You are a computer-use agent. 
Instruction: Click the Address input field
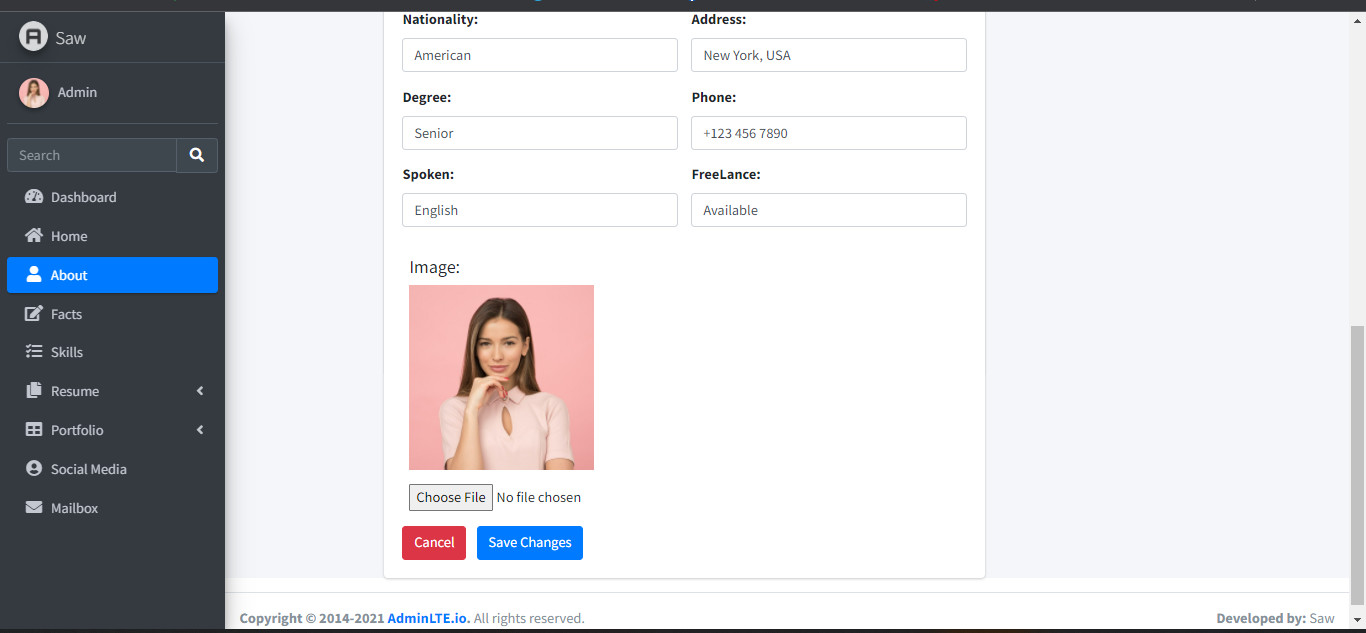[x=829, y=55]
